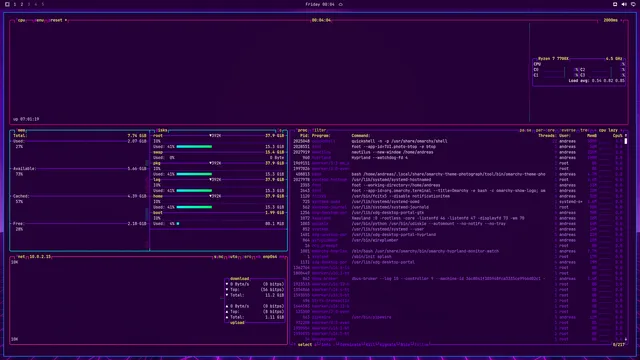The image size is (640, 360).
Task: Click the Command: column header
Action: [x=361, y=136]
